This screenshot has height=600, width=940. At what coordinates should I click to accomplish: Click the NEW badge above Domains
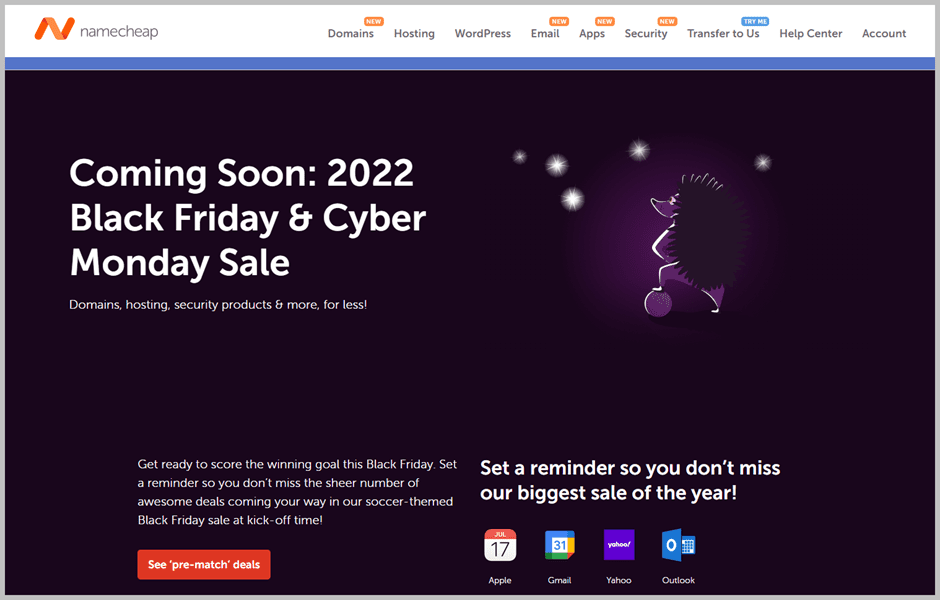point(373,21)
